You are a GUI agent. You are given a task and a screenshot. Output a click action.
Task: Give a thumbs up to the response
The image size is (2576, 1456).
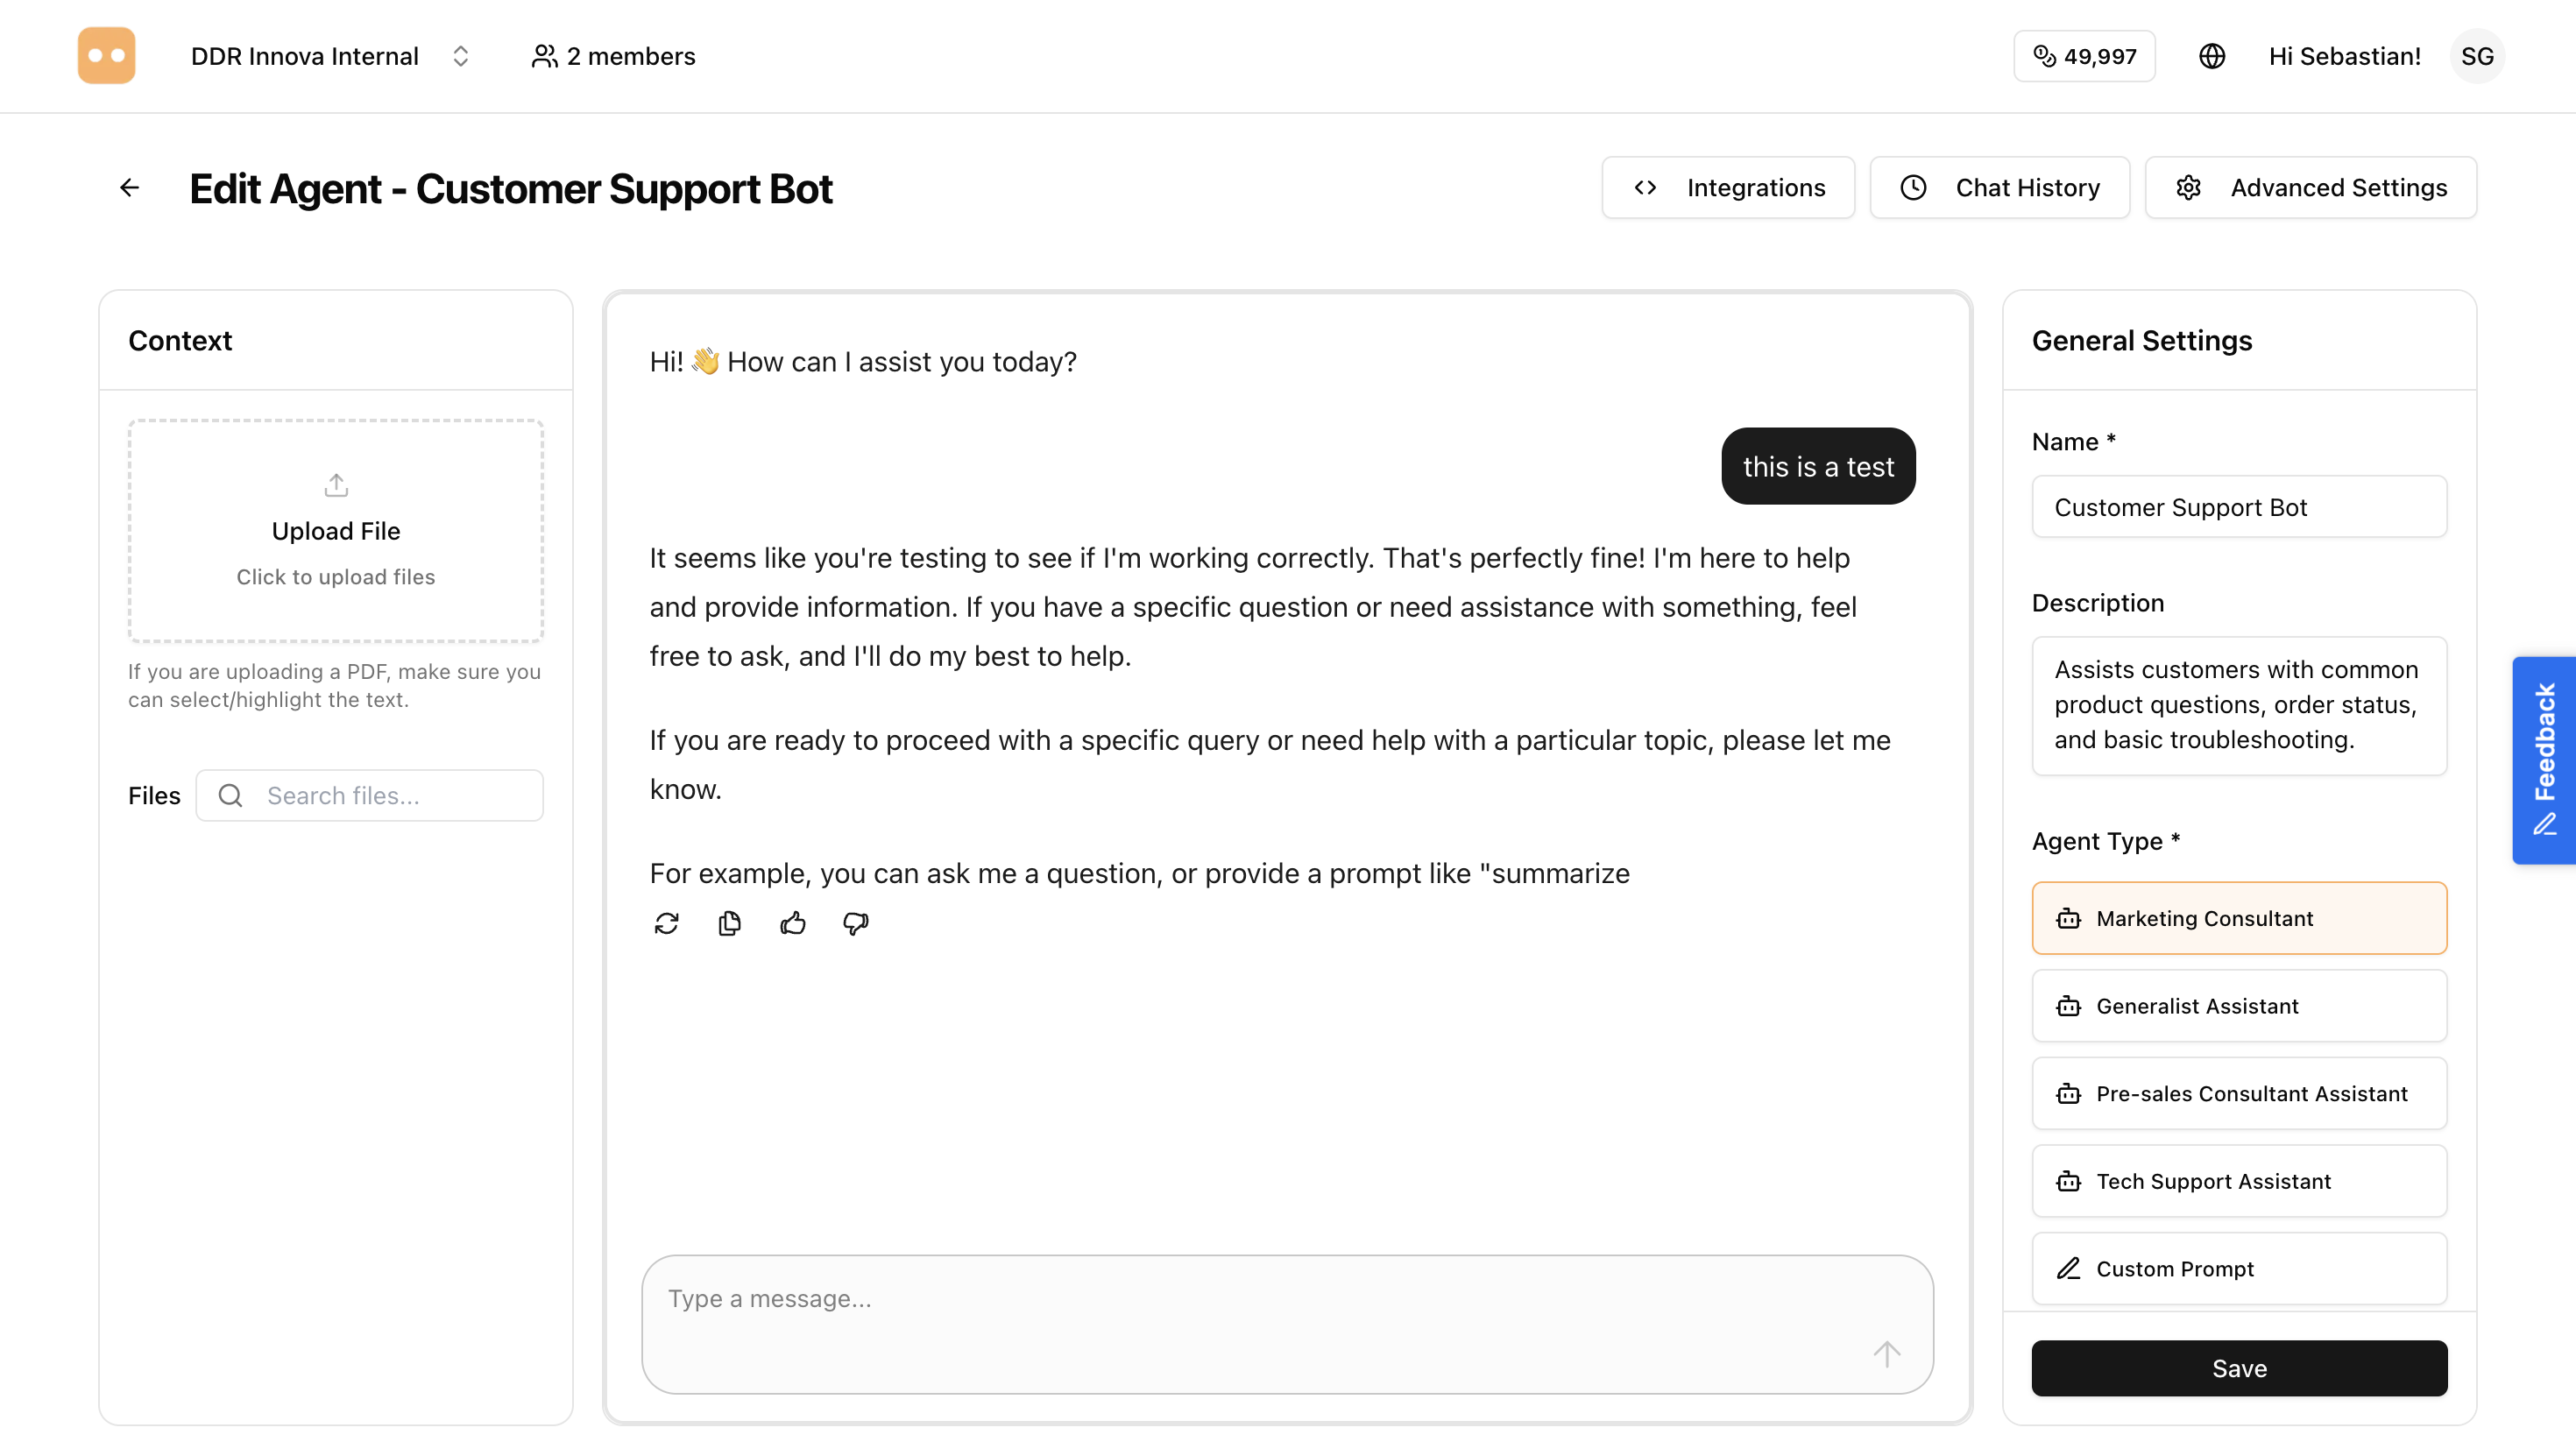coord(792,923)
